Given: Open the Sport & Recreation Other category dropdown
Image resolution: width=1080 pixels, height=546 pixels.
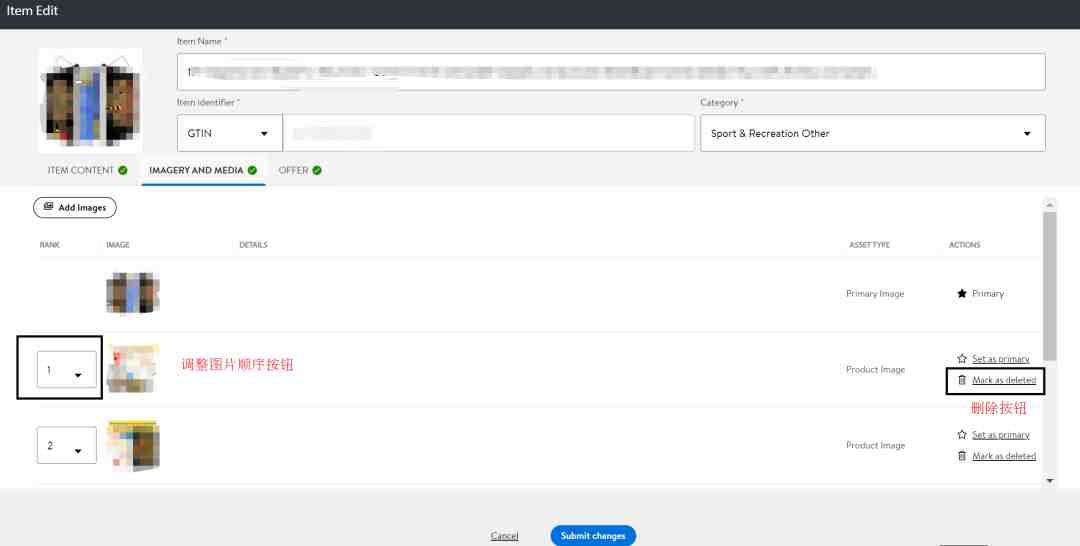Looking at the screenshot, I should [873, 133].
